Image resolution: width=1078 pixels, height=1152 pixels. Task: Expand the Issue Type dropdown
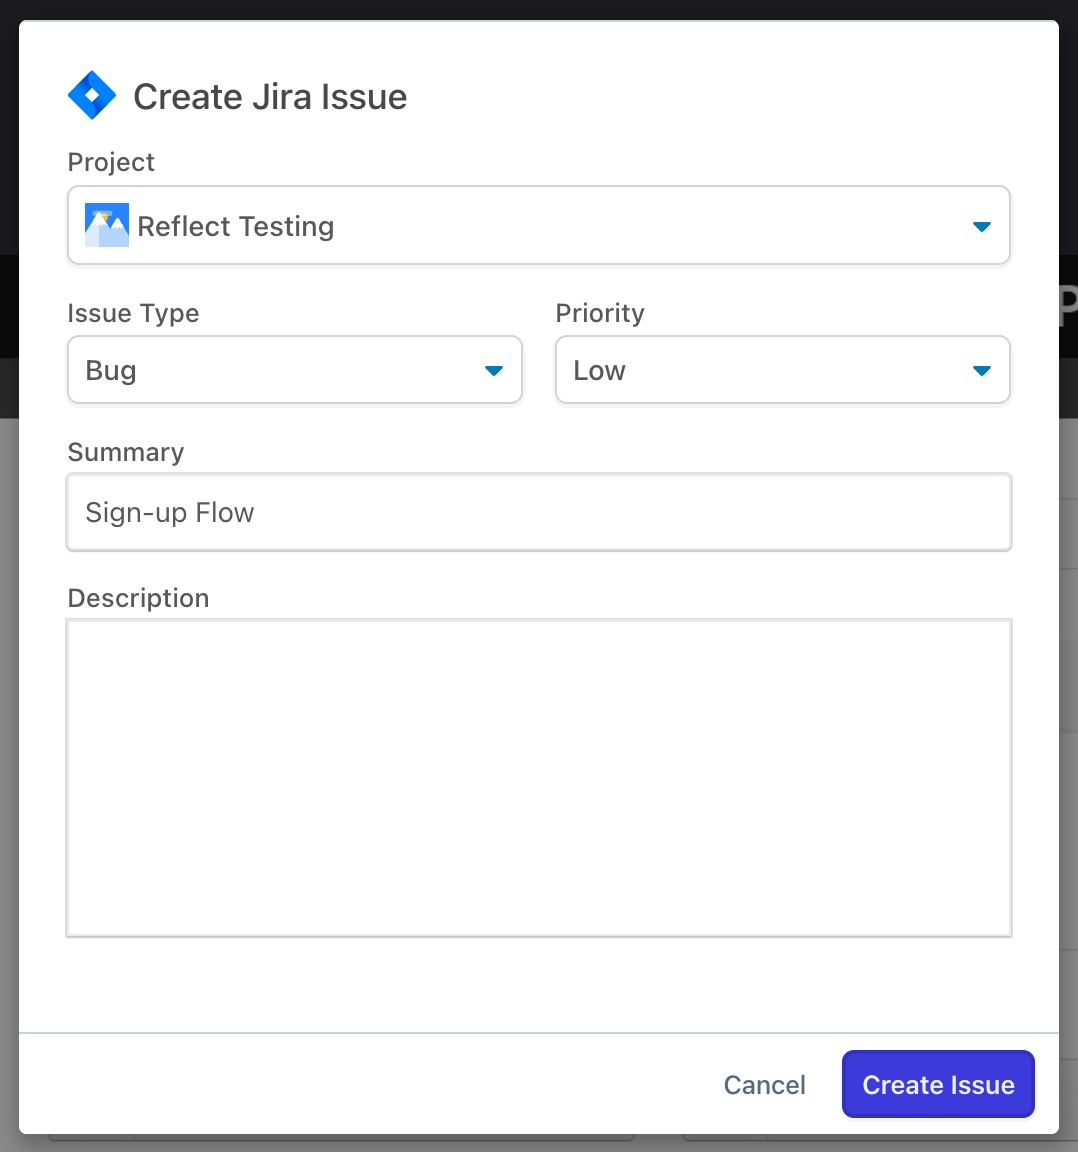point(294,370)
